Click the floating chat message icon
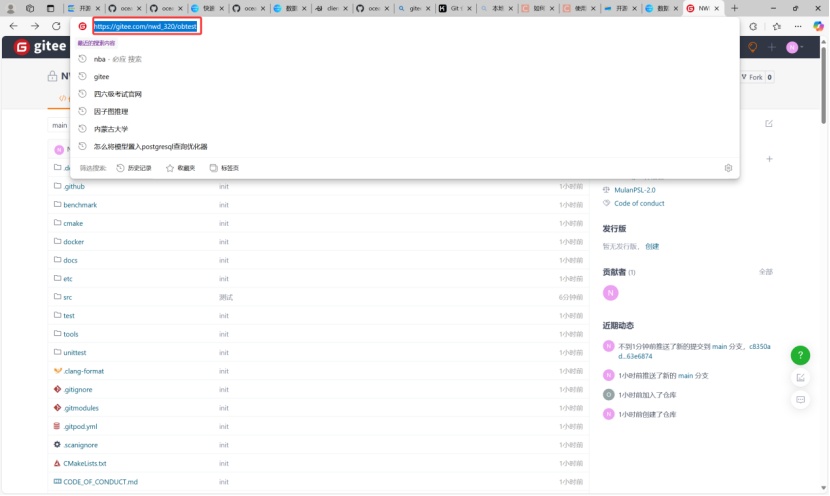Image resolution: width=830 pixels, height=496 pixels. [x=800, y=400]
